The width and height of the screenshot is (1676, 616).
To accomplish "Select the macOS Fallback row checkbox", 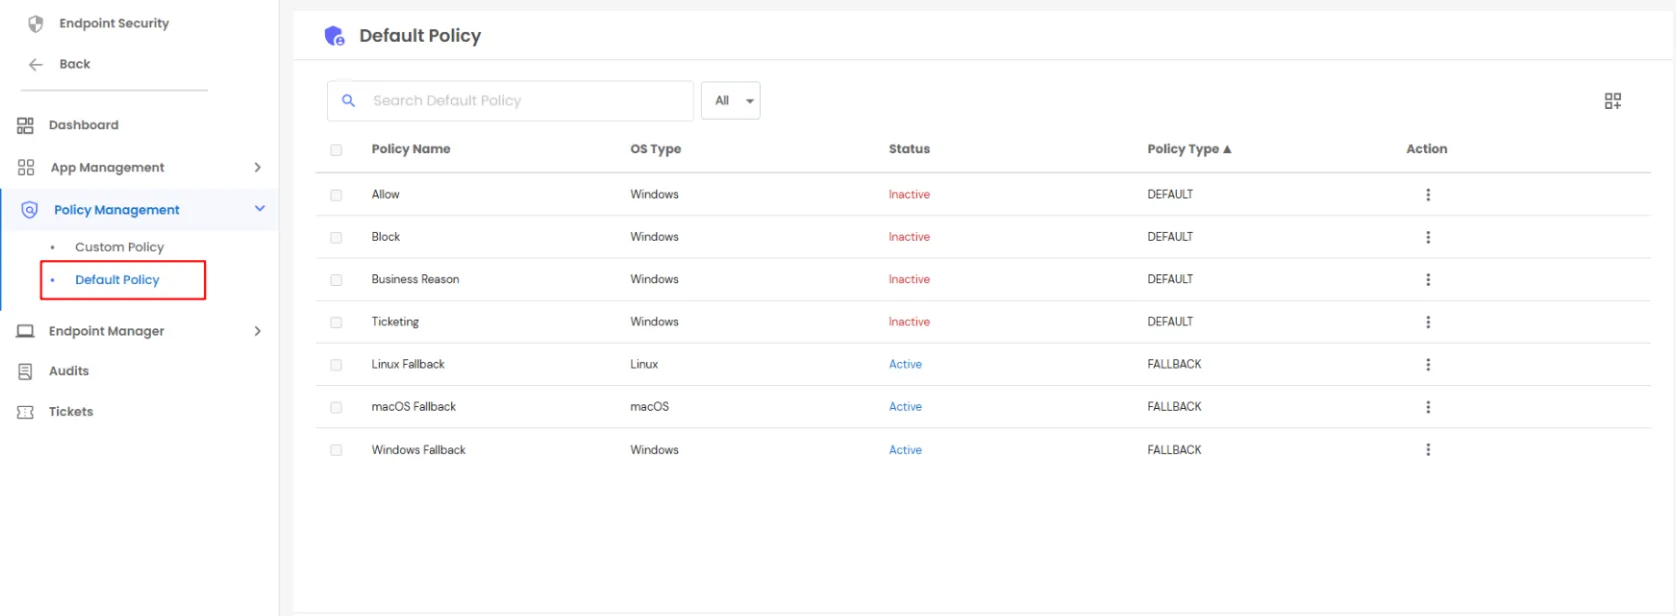I will [x=336, y=408].
